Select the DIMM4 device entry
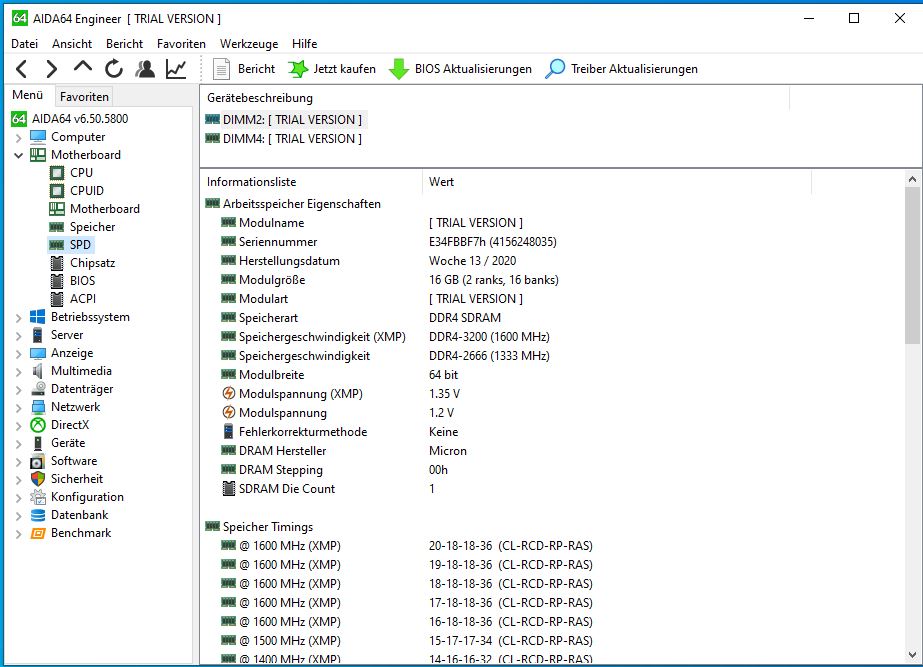The image size is (923, 667). 284,139
